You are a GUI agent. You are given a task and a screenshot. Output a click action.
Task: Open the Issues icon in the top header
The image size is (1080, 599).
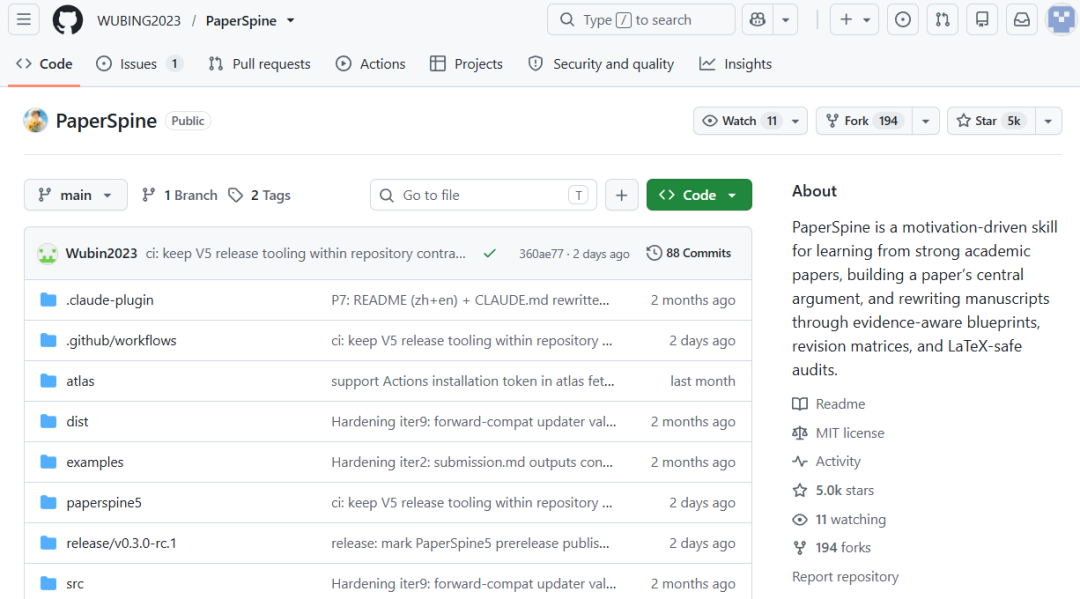coord(902,20)
